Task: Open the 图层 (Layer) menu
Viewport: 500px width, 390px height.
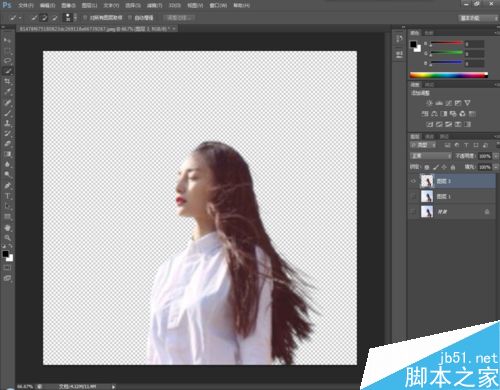Action: pos(89,6)
